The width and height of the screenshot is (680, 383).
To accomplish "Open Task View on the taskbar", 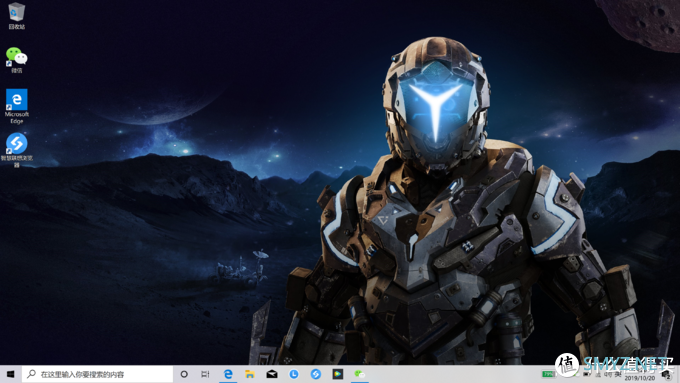I will (x=205, y=374).
